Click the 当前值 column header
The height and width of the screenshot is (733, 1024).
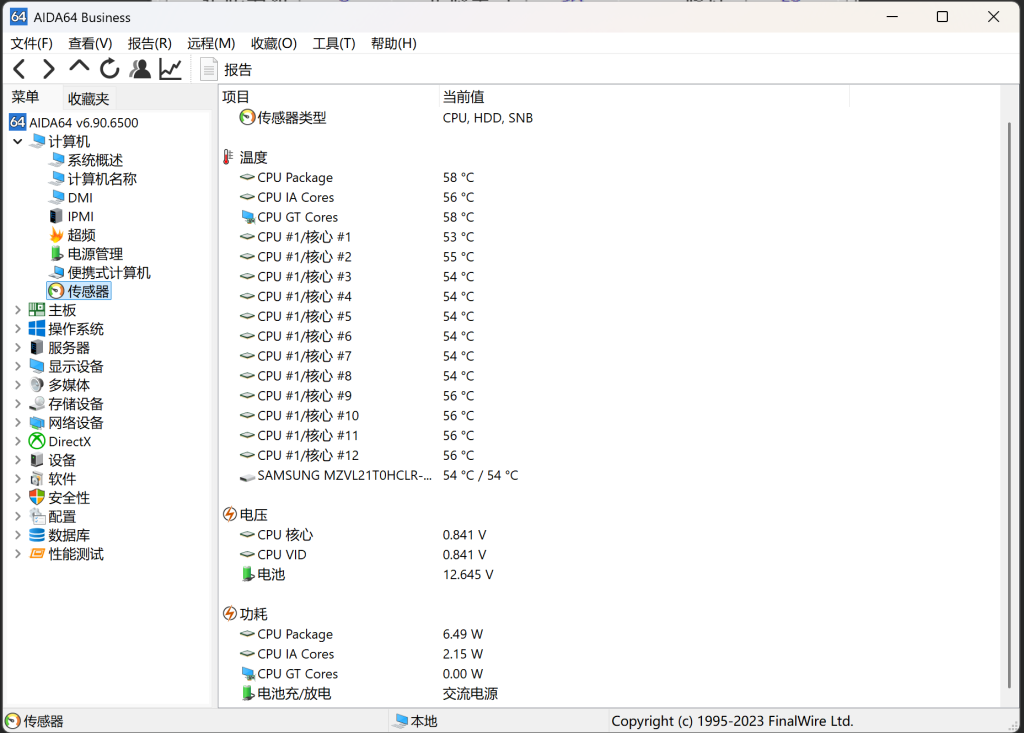(x=463, y=97)
